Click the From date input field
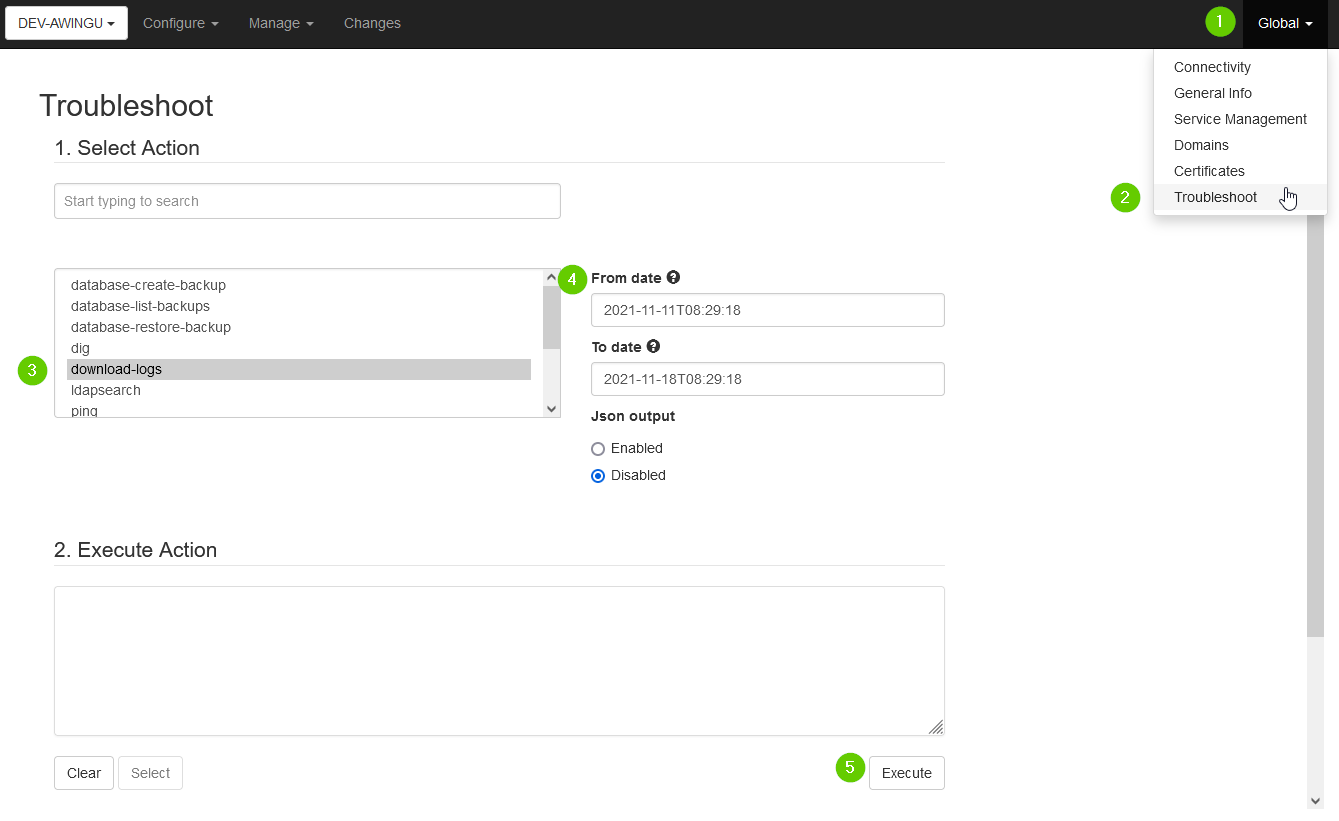This screenshot has width=1339, height=821. click(x=768, y=310)
